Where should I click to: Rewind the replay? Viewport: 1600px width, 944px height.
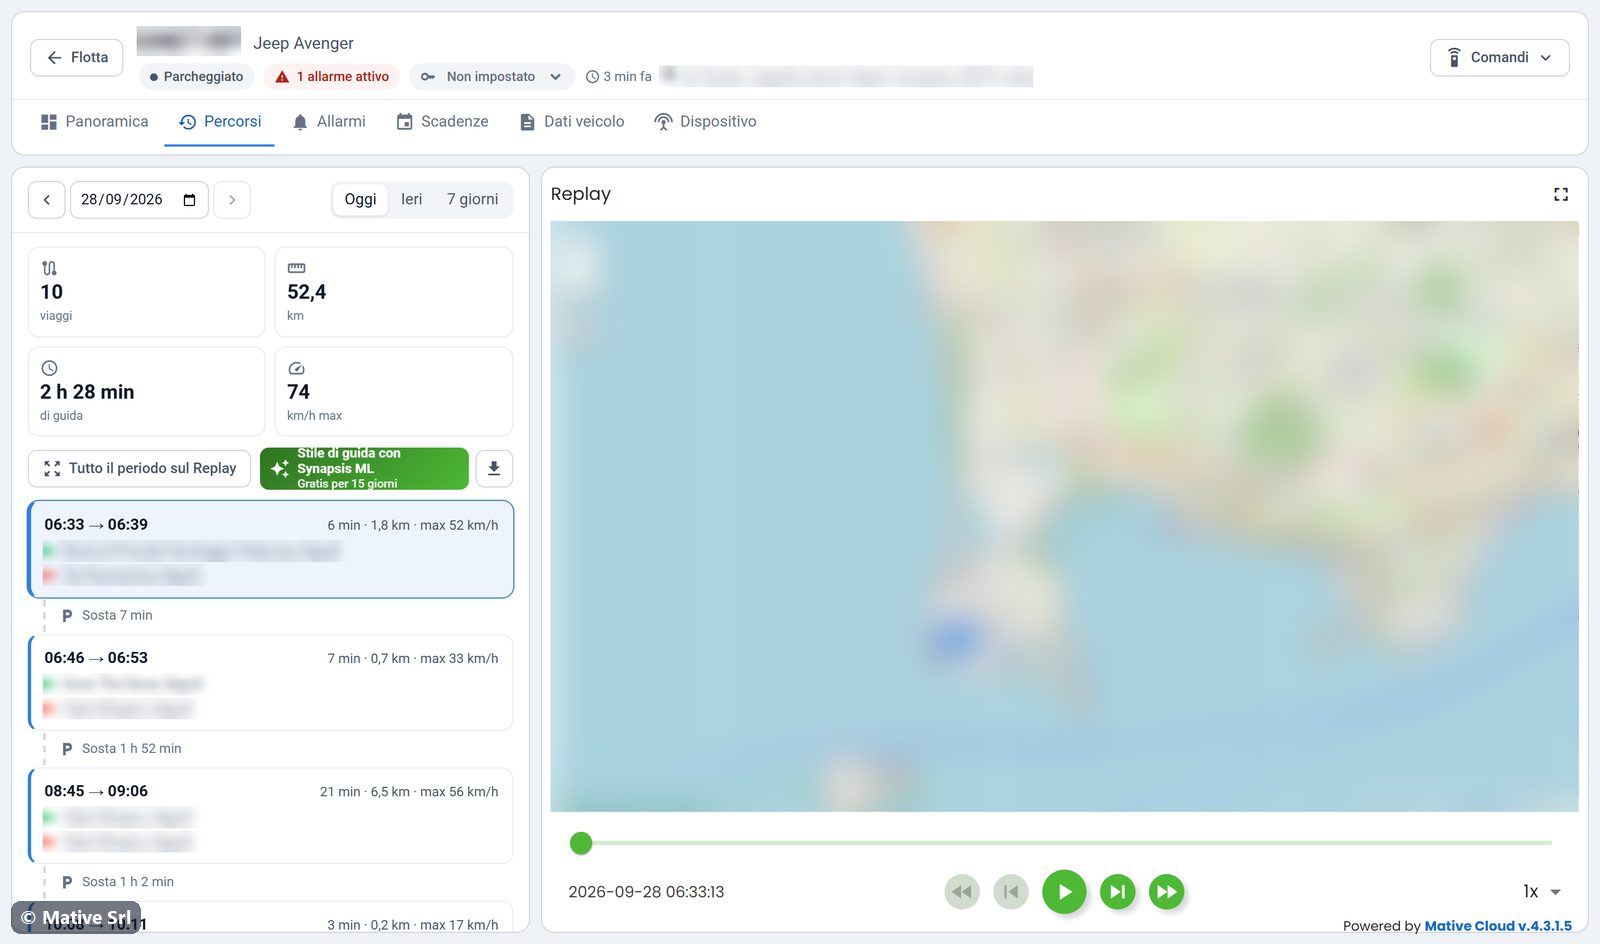coord(962,892)
